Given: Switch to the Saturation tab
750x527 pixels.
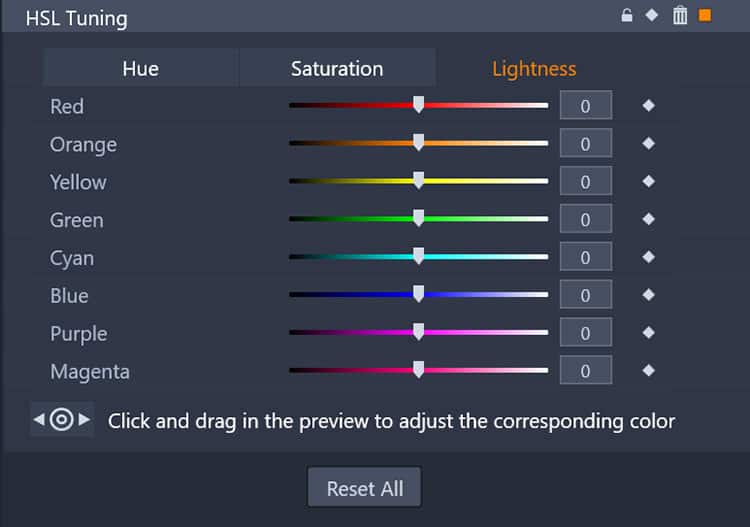Looking at the screenshot, I should 337,68.
